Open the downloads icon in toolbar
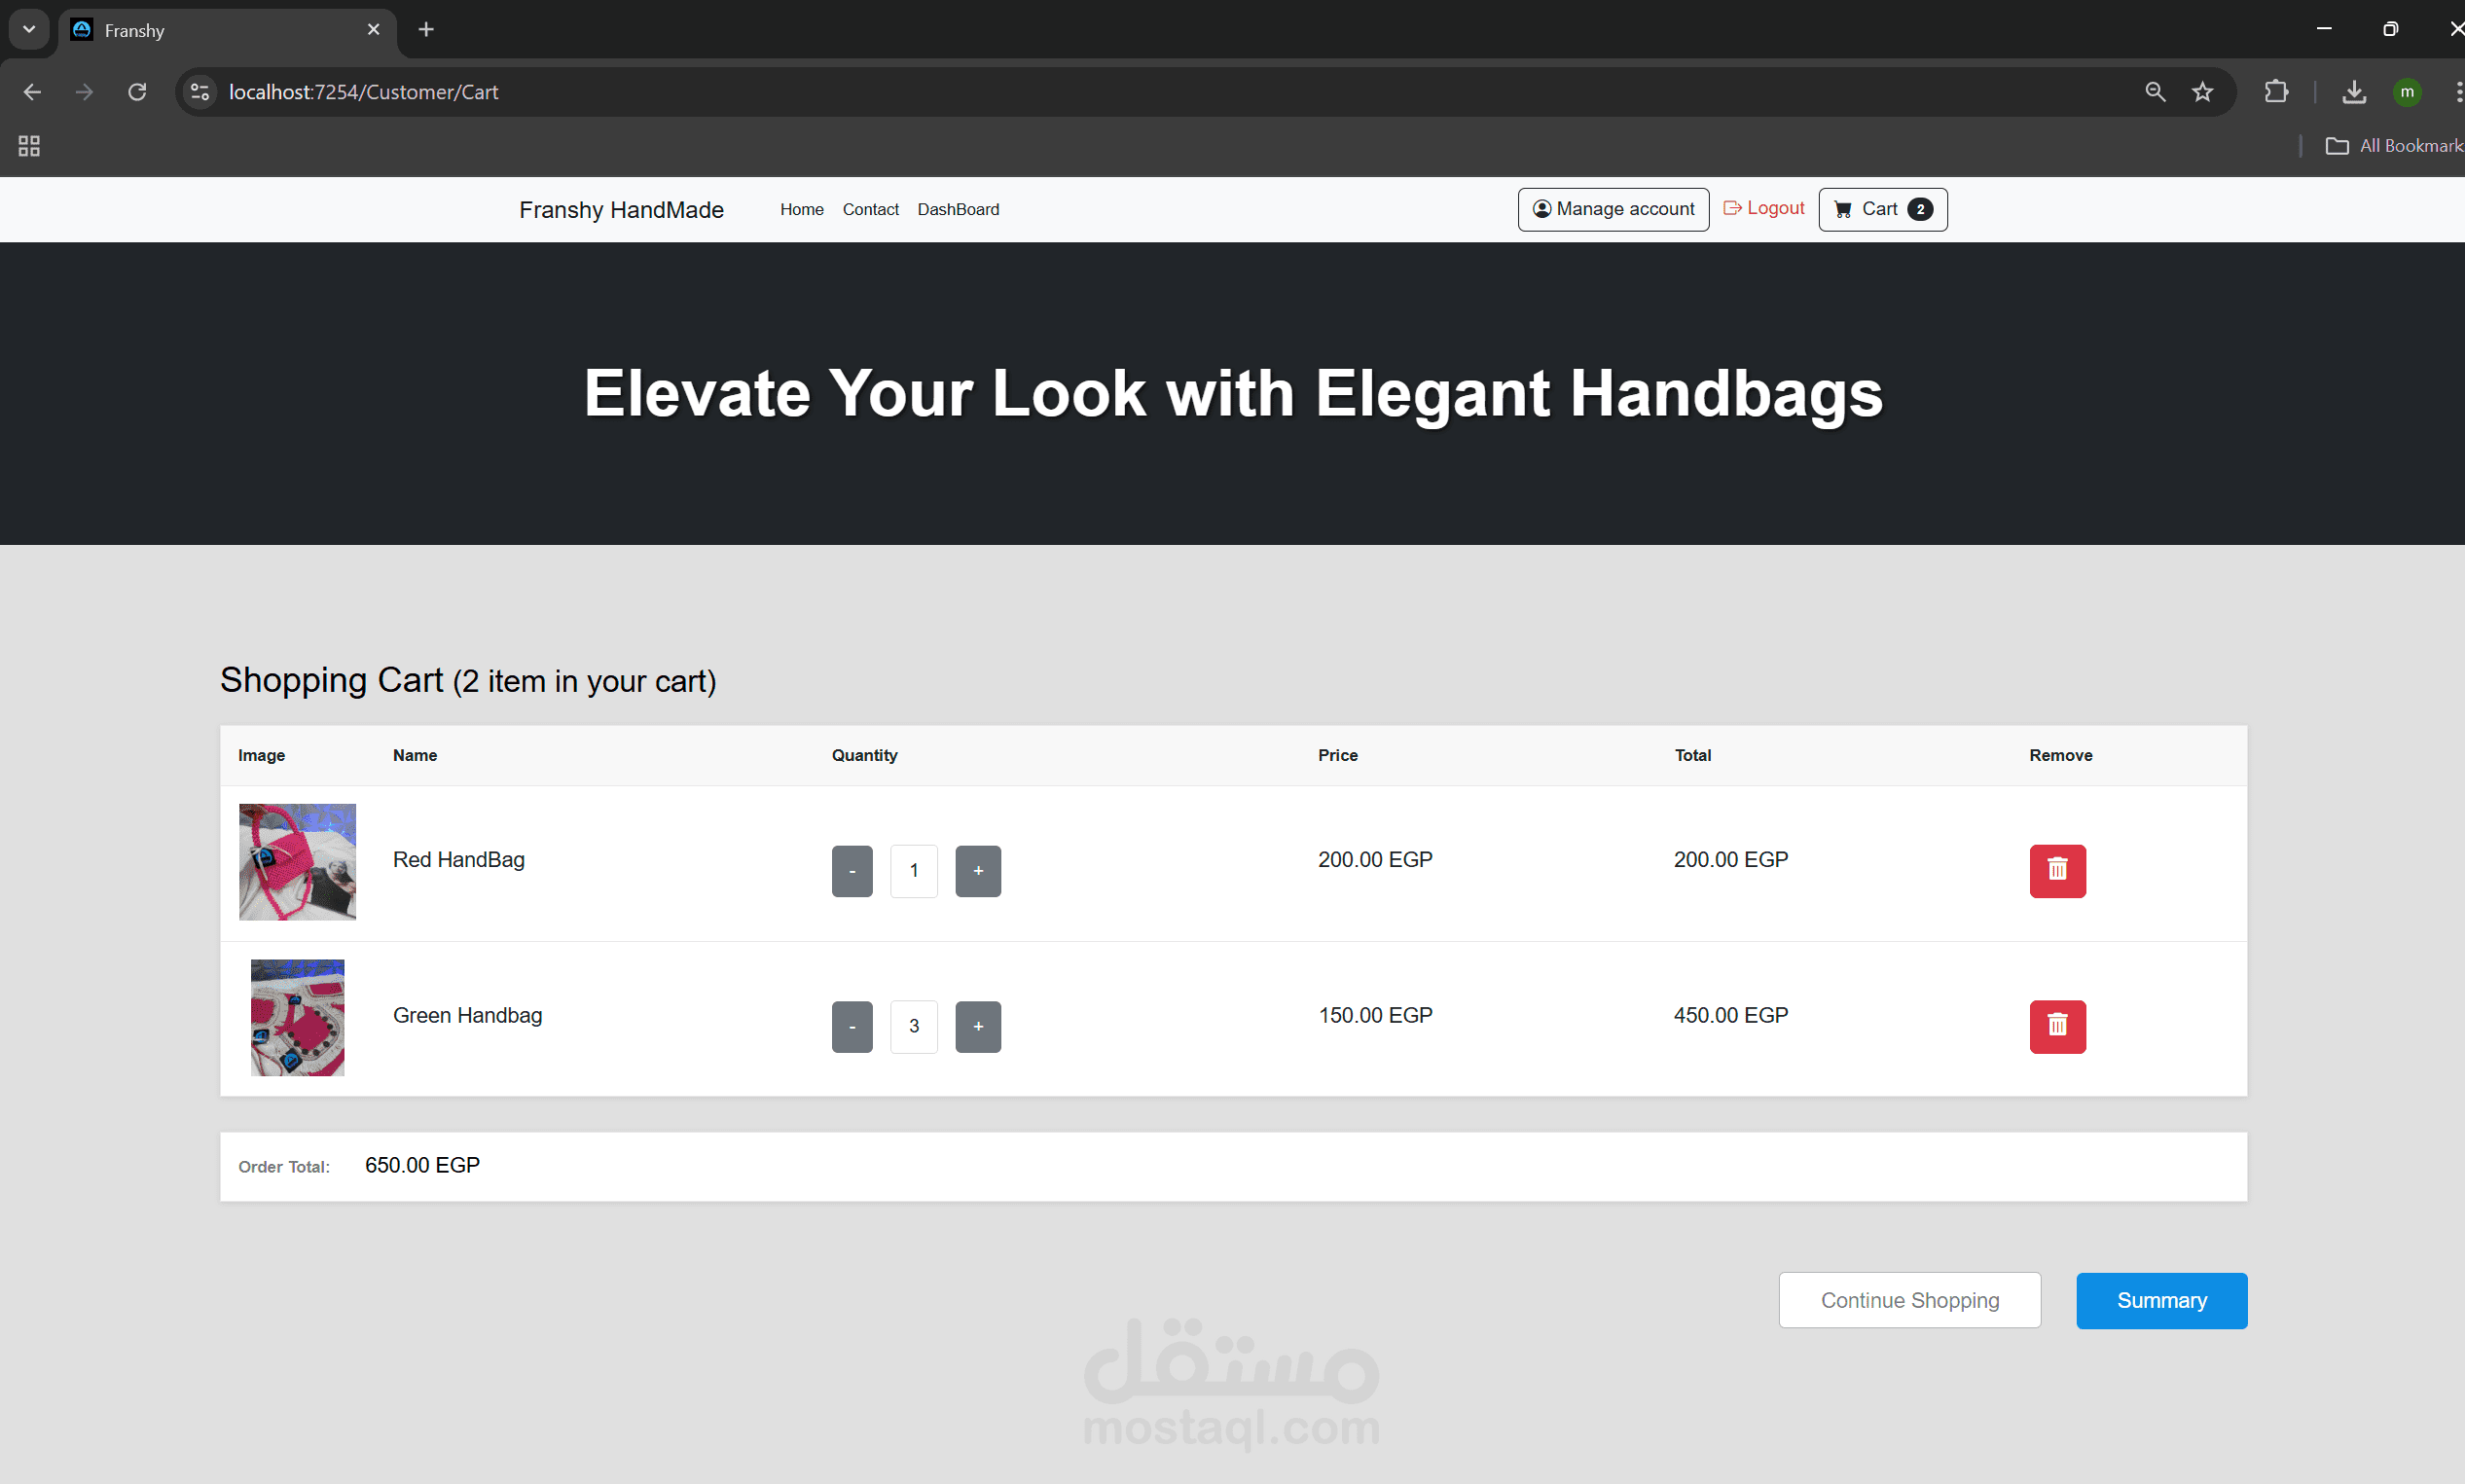 [2353, 92]
